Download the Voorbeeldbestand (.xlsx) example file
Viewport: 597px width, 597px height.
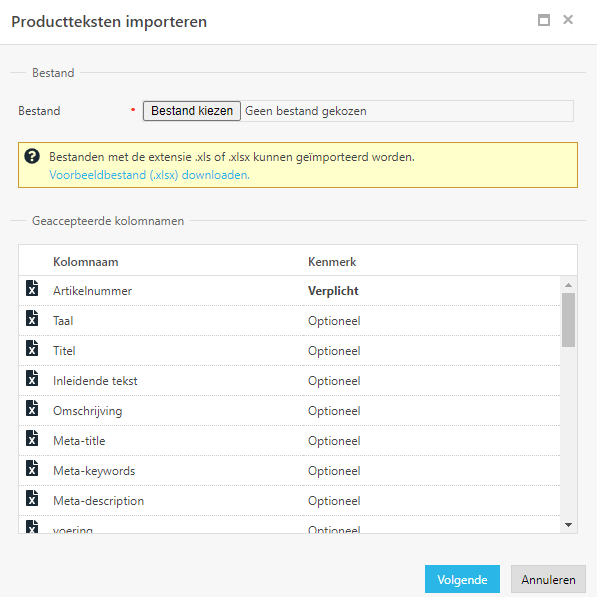tap(150, 175)
